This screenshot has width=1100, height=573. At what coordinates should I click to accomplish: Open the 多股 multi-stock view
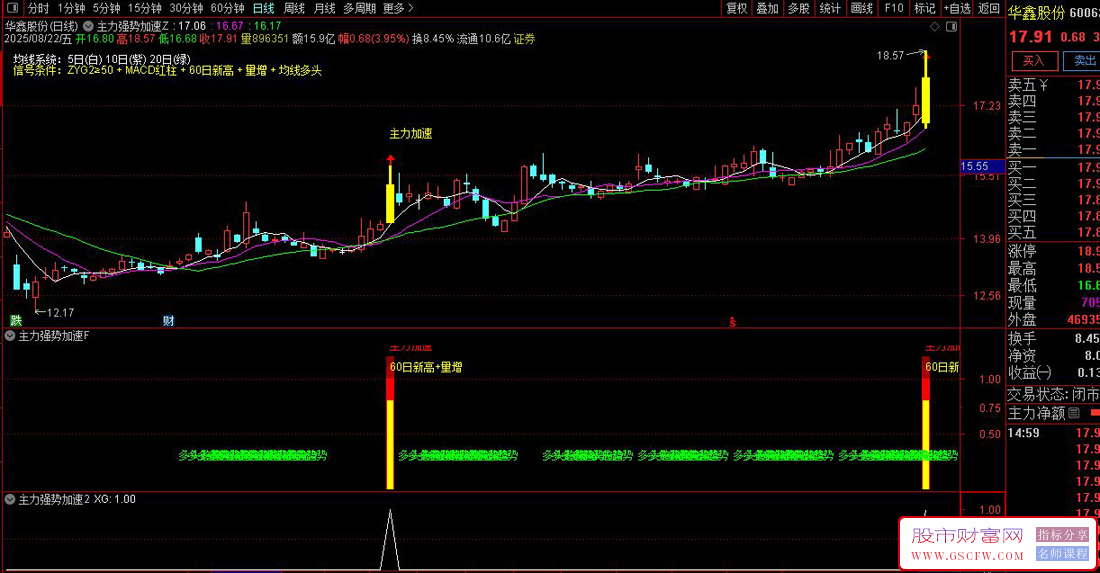(798, 8)
